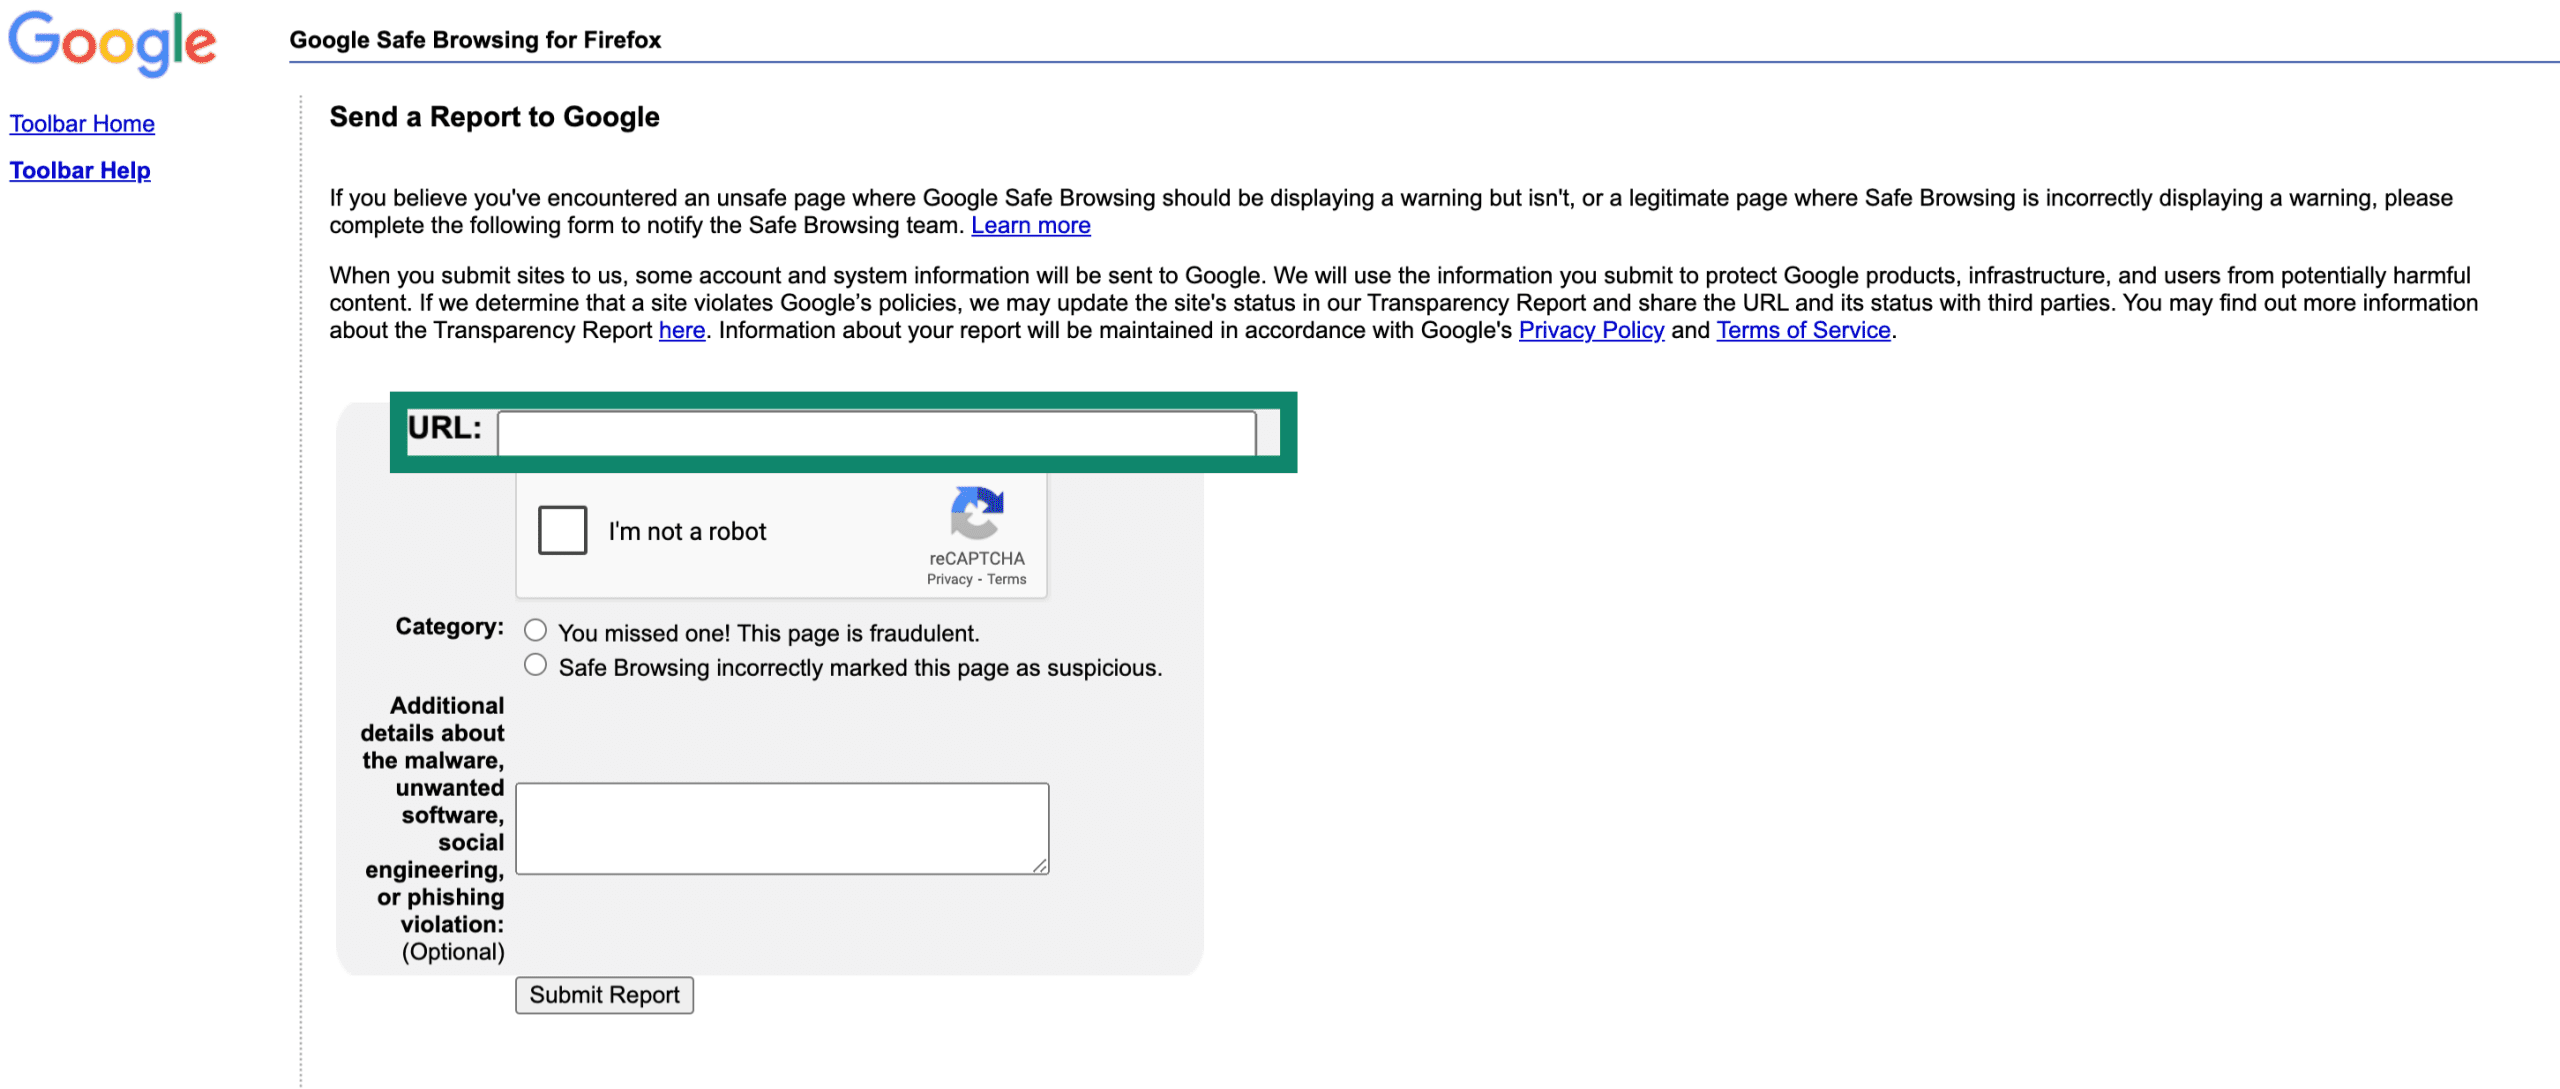Click the 'Google Safe Browsing for Firefox' title
Screen dimensions: 2560x1089
click(x=475, y=40)
